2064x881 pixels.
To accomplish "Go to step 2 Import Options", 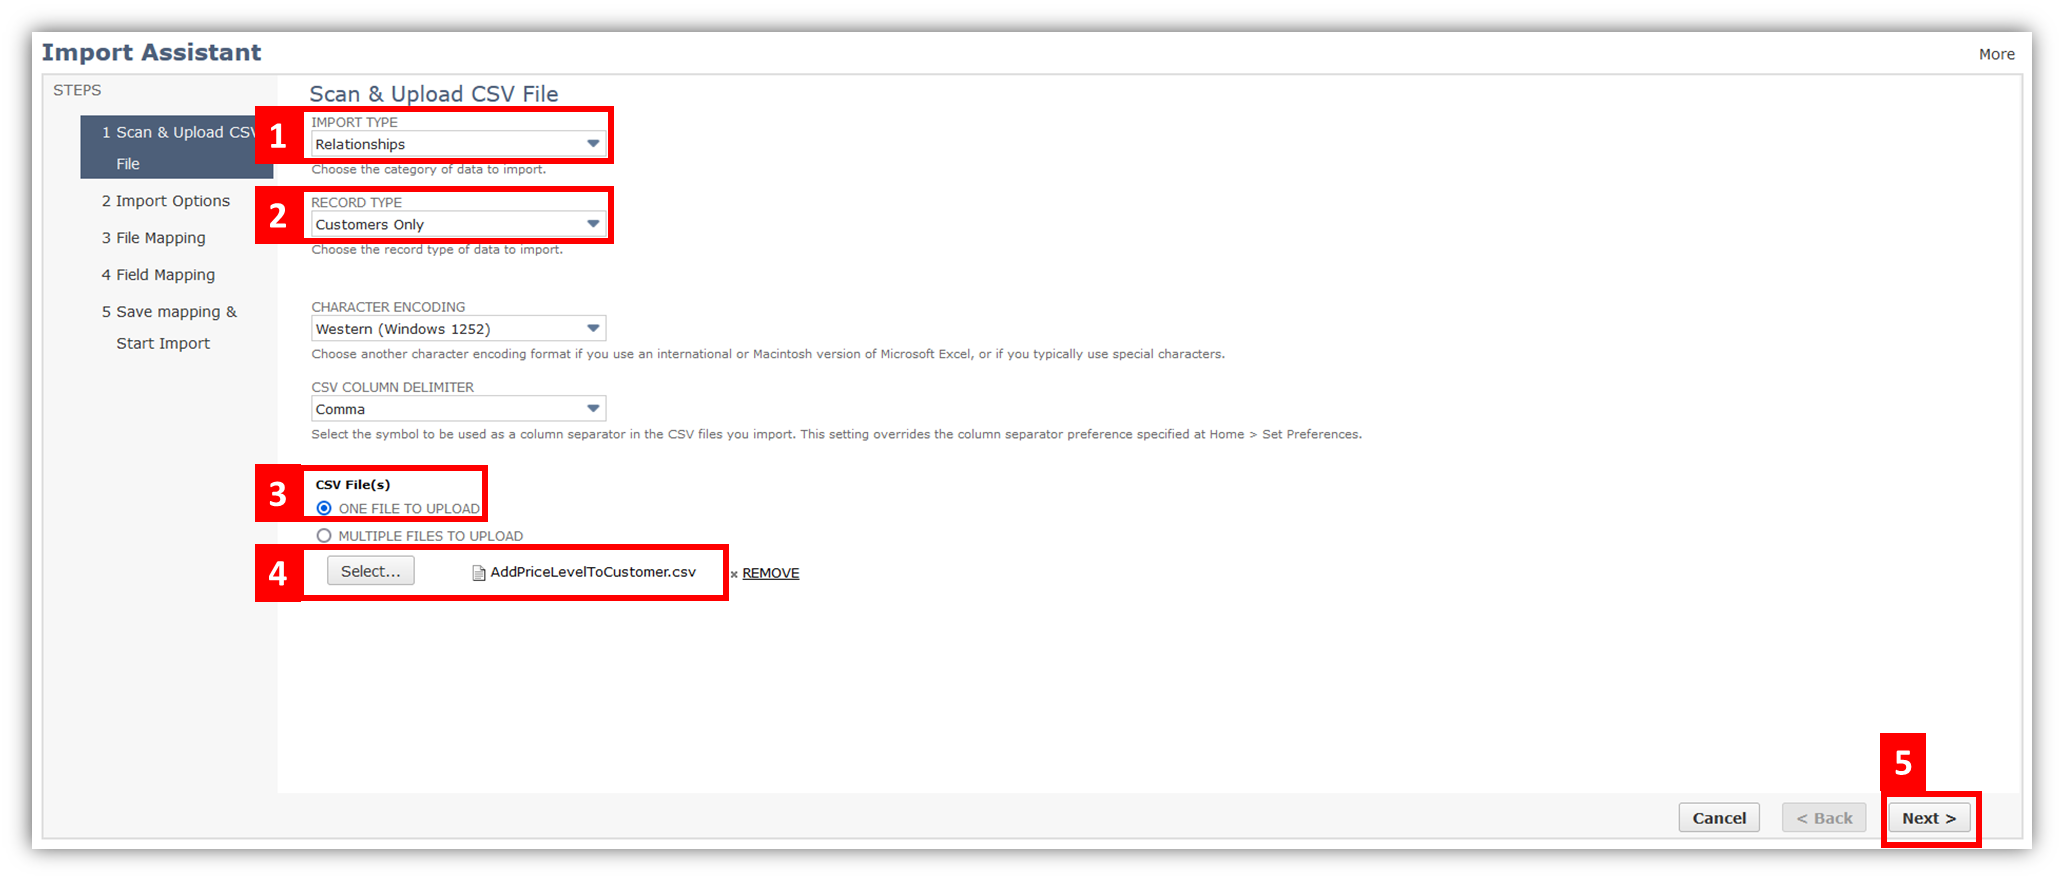I will (x=166, y=201).
